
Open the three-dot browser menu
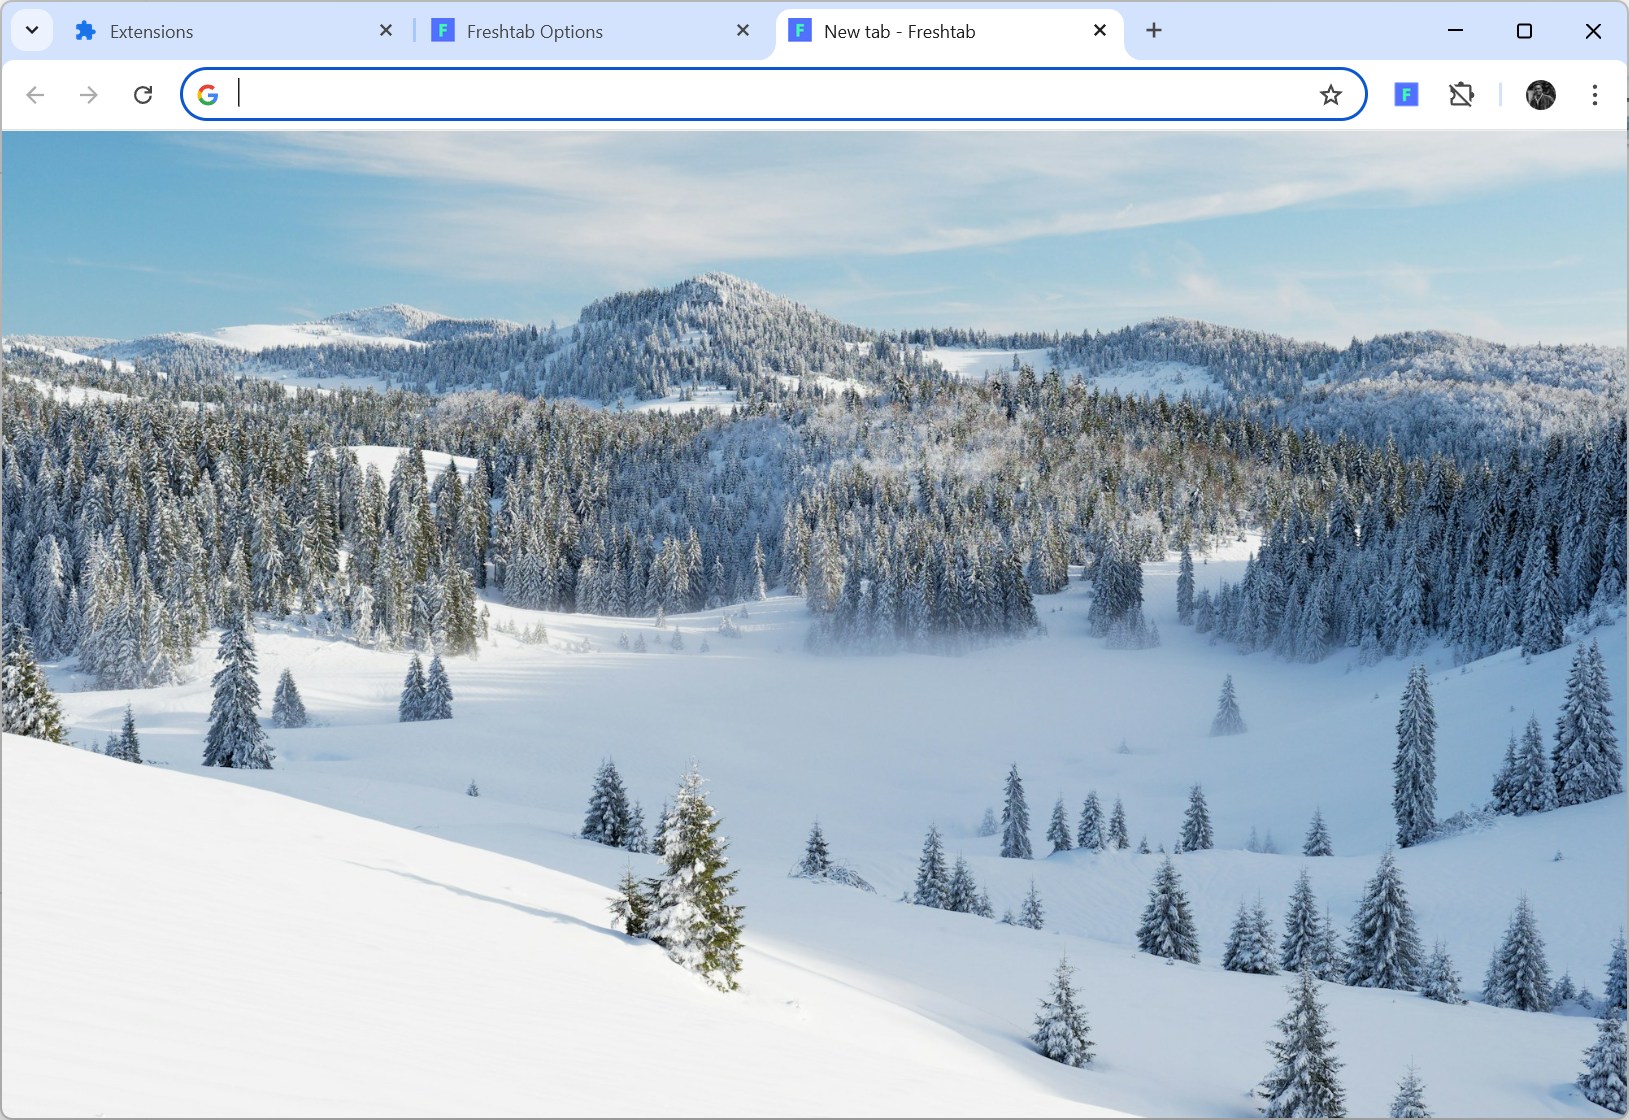point(1595,94)
